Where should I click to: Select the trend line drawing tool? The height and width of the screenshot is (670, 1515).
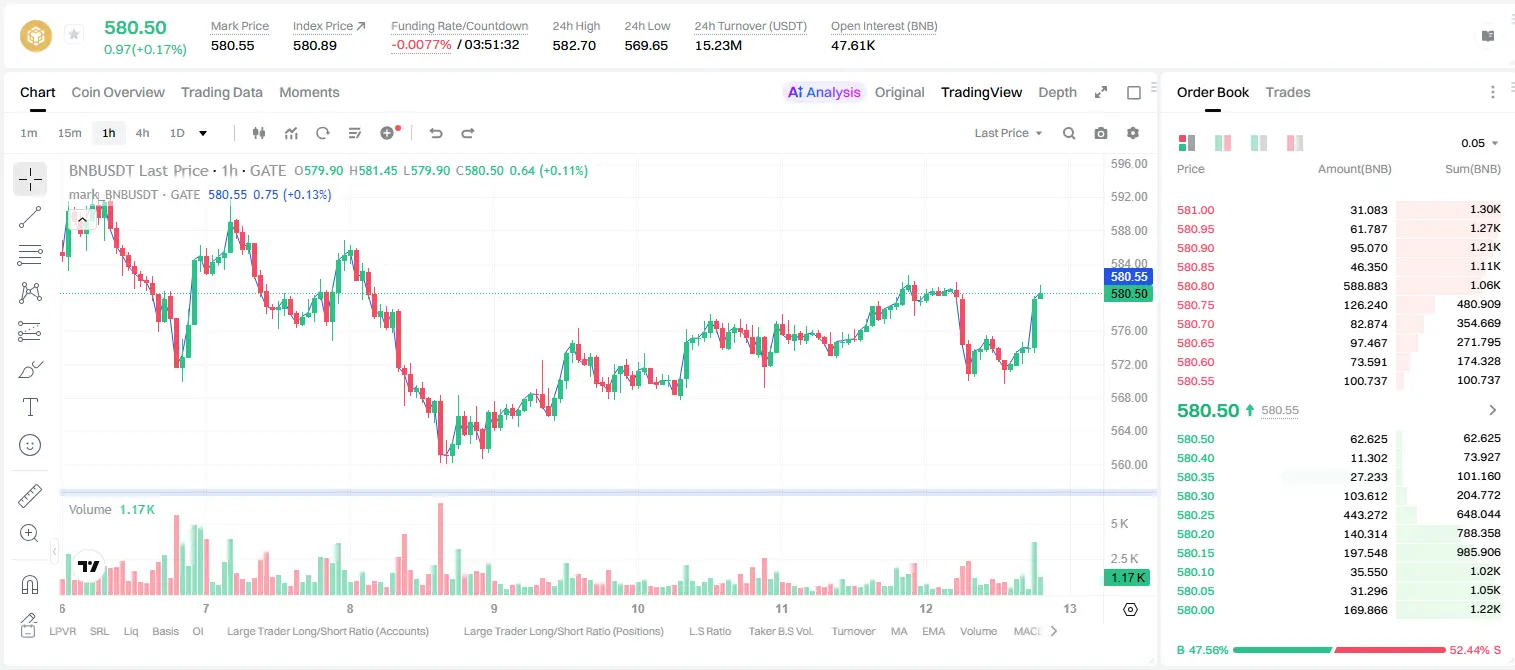[30, 217]
